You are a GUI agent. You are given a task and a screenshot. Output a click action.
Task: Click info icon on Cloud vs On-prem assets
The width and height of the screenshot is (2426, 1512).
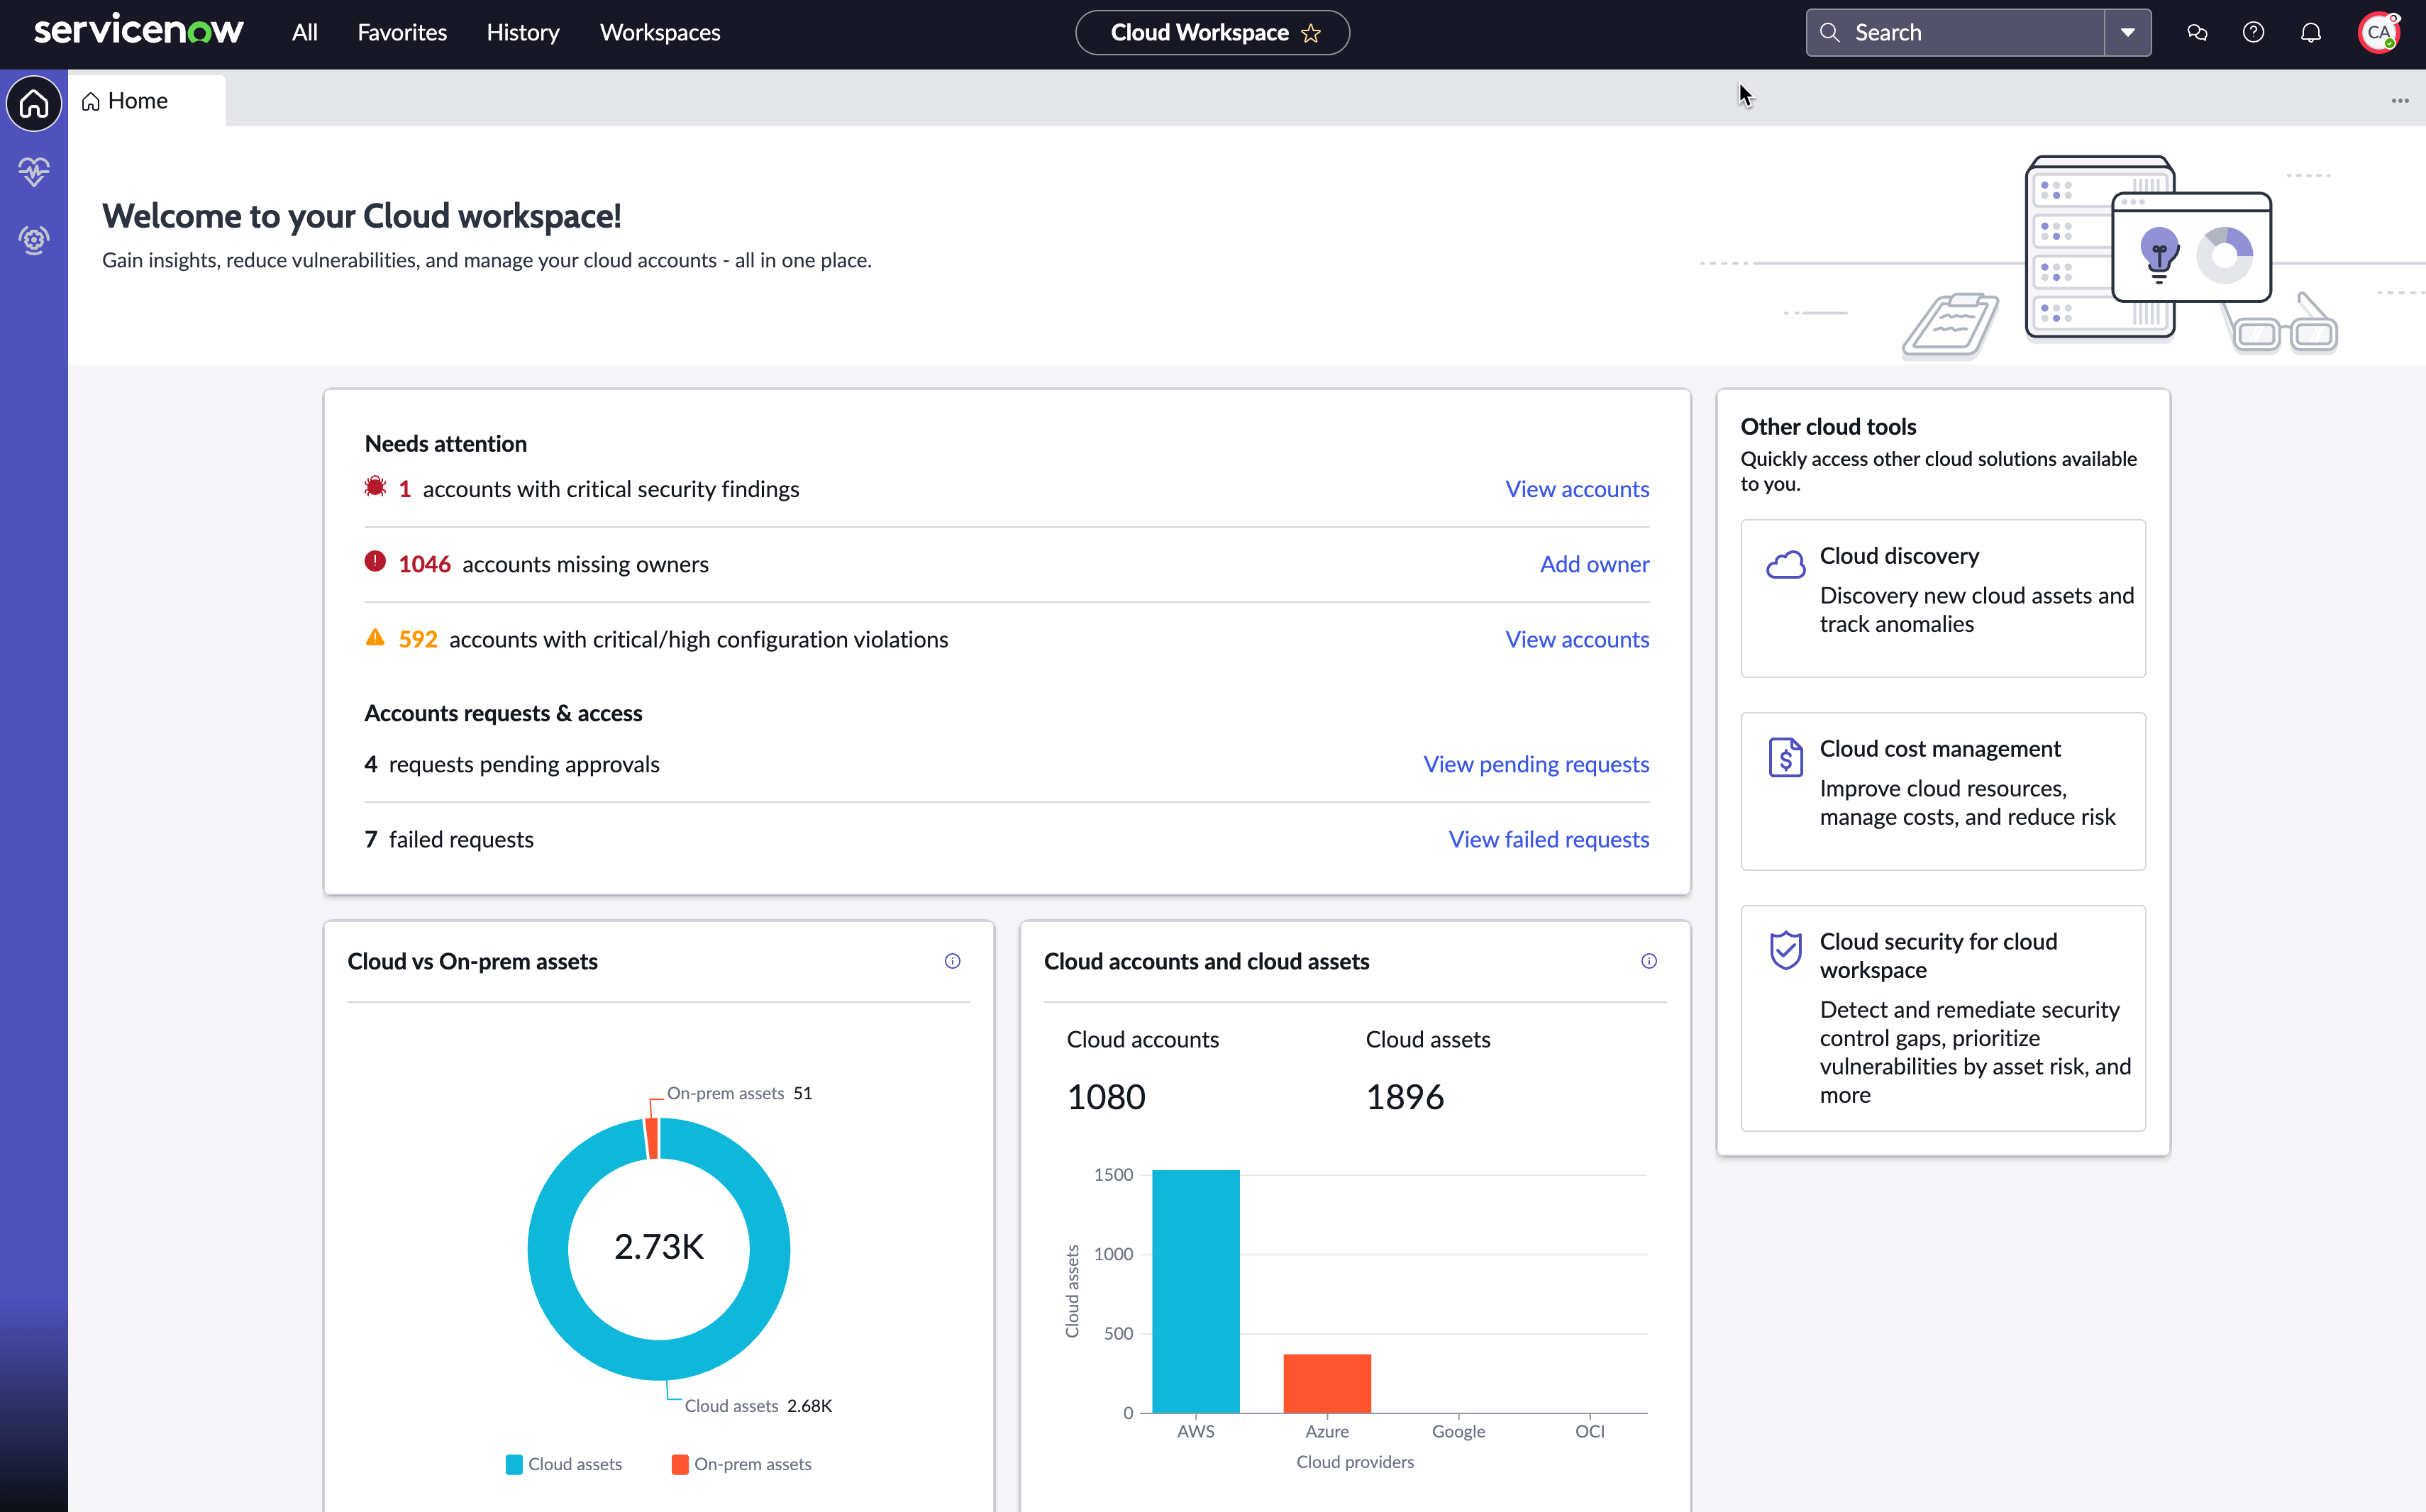(x=952, y=961)
